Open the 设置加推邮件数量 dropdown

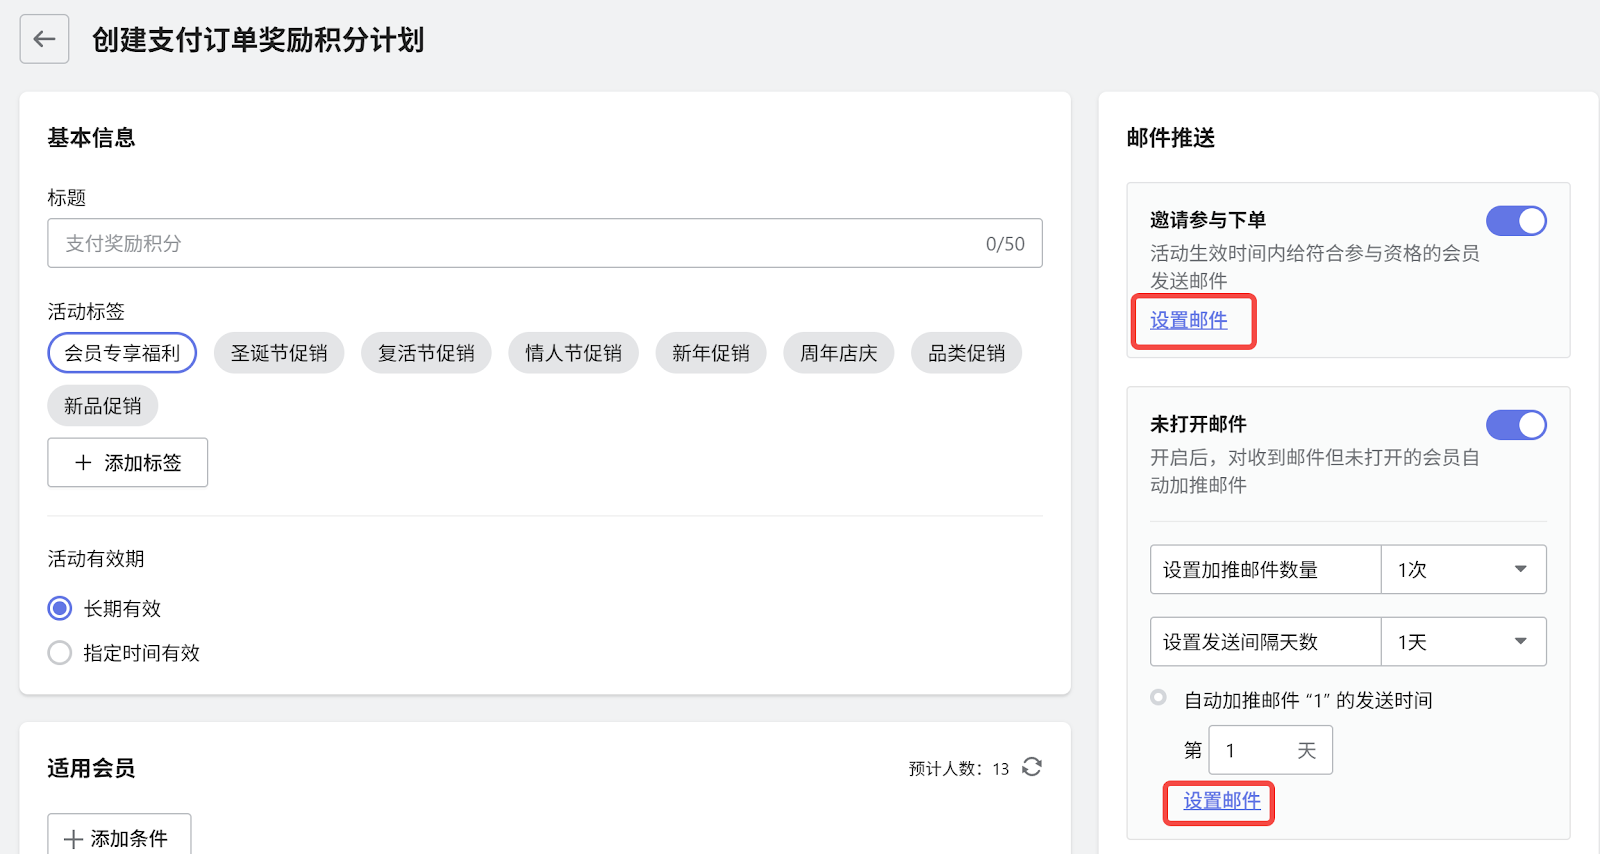(x=1463, y=570)
